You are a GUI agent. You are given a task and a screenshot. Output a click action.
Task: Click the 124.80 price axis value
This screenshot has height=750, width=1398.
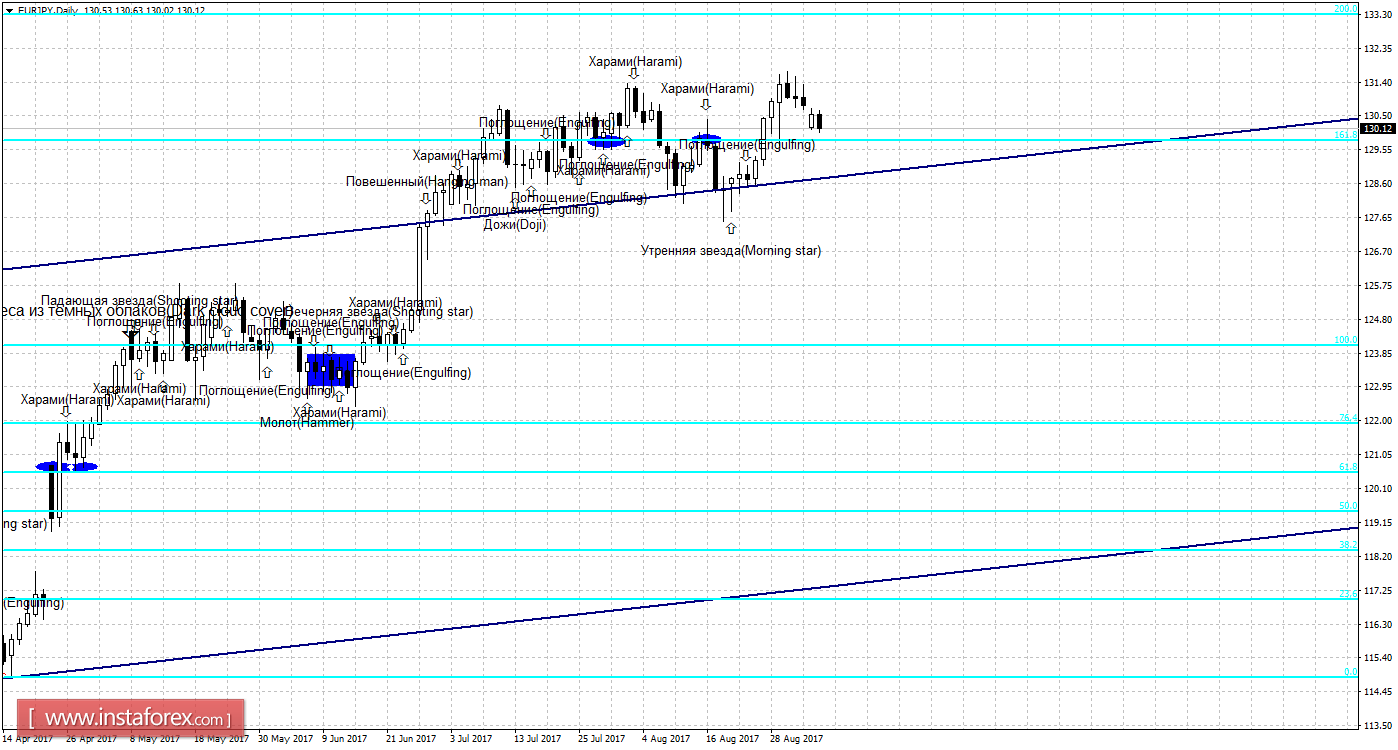1378,320
